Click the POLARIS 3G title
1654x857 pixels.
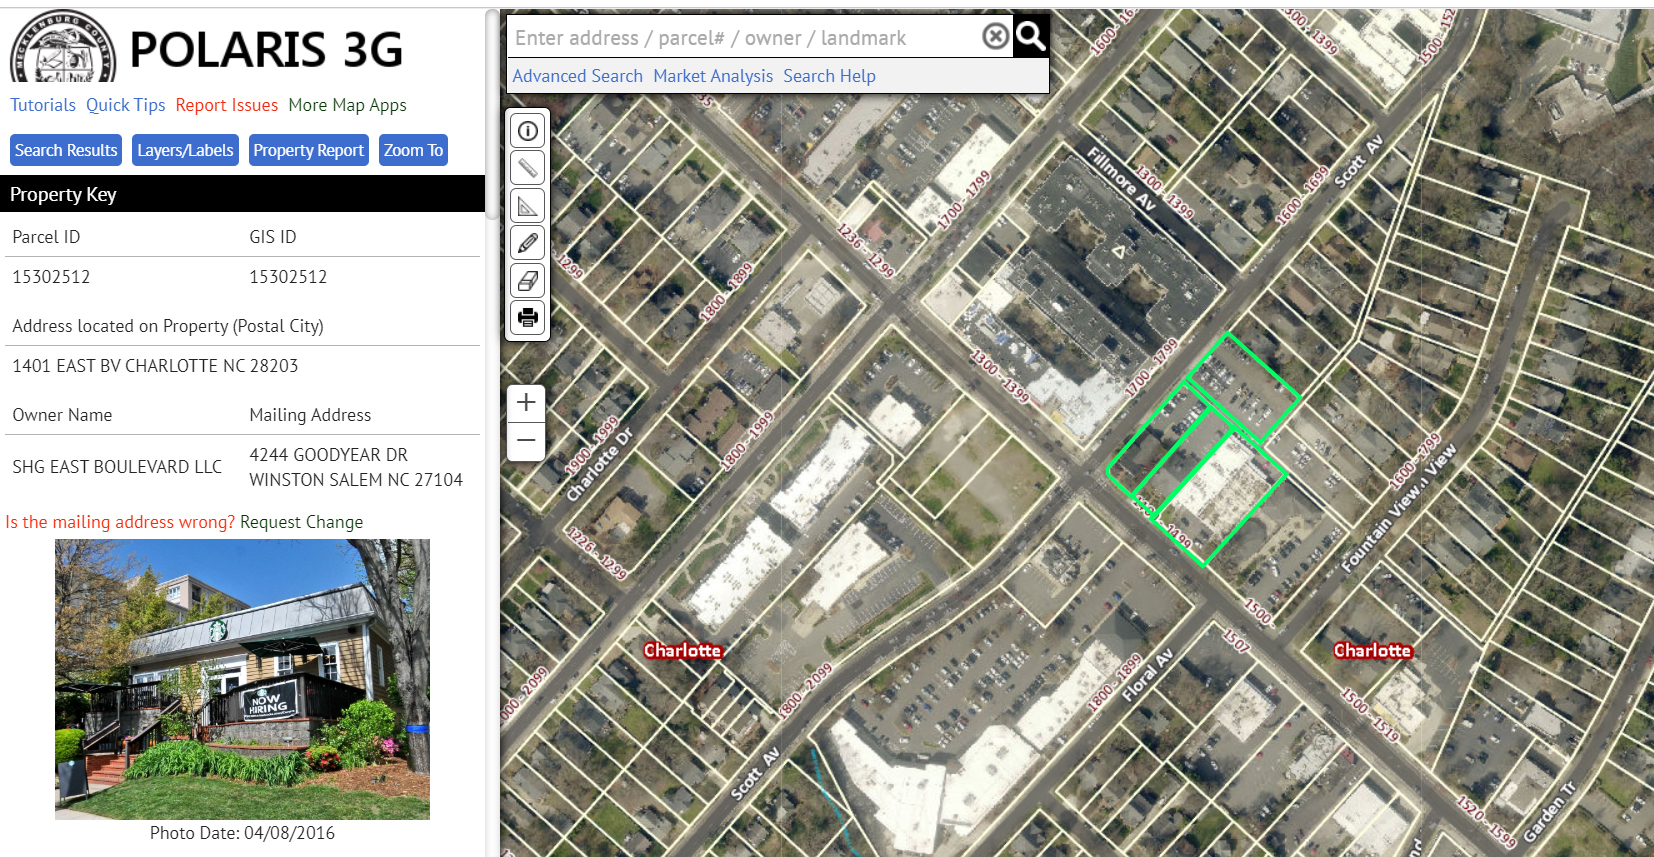click(266, 49)
